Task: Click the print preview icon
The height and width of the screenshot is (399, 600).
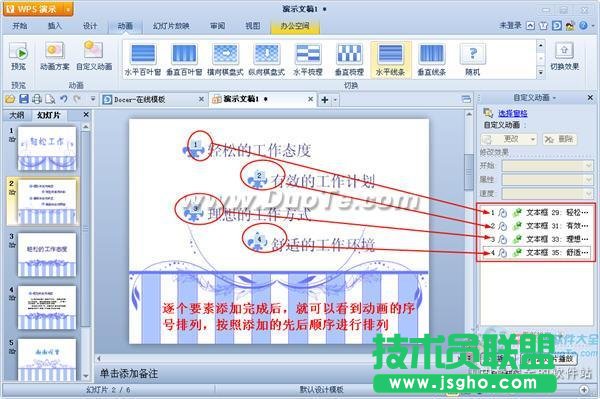Action: pyautogui.click(x=50, y=99)
